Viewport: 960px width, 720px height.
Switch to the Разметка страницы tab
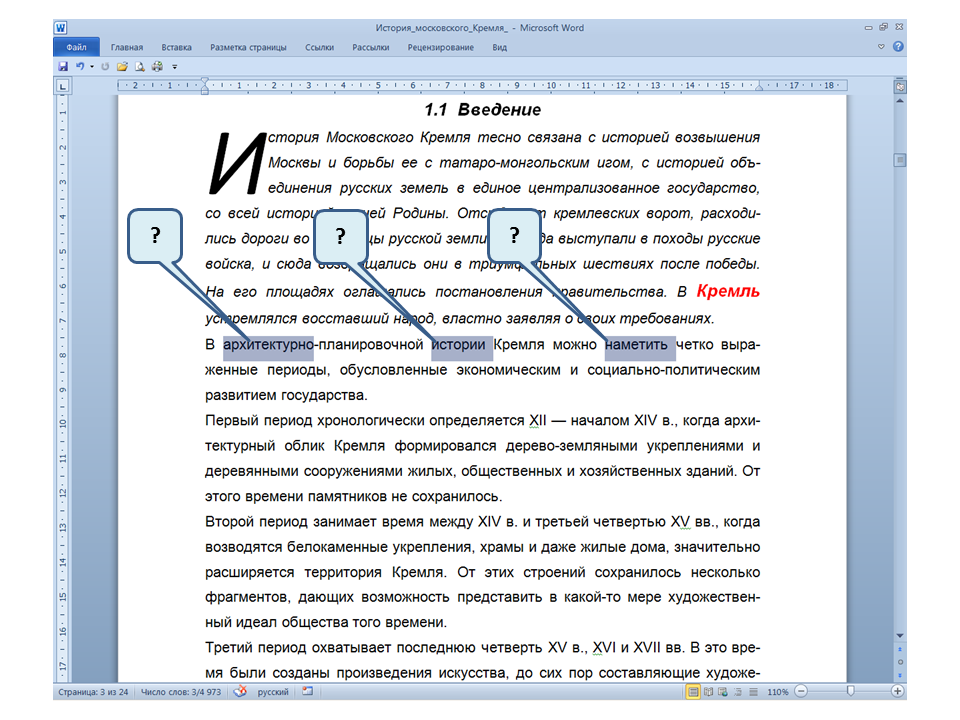248,47
